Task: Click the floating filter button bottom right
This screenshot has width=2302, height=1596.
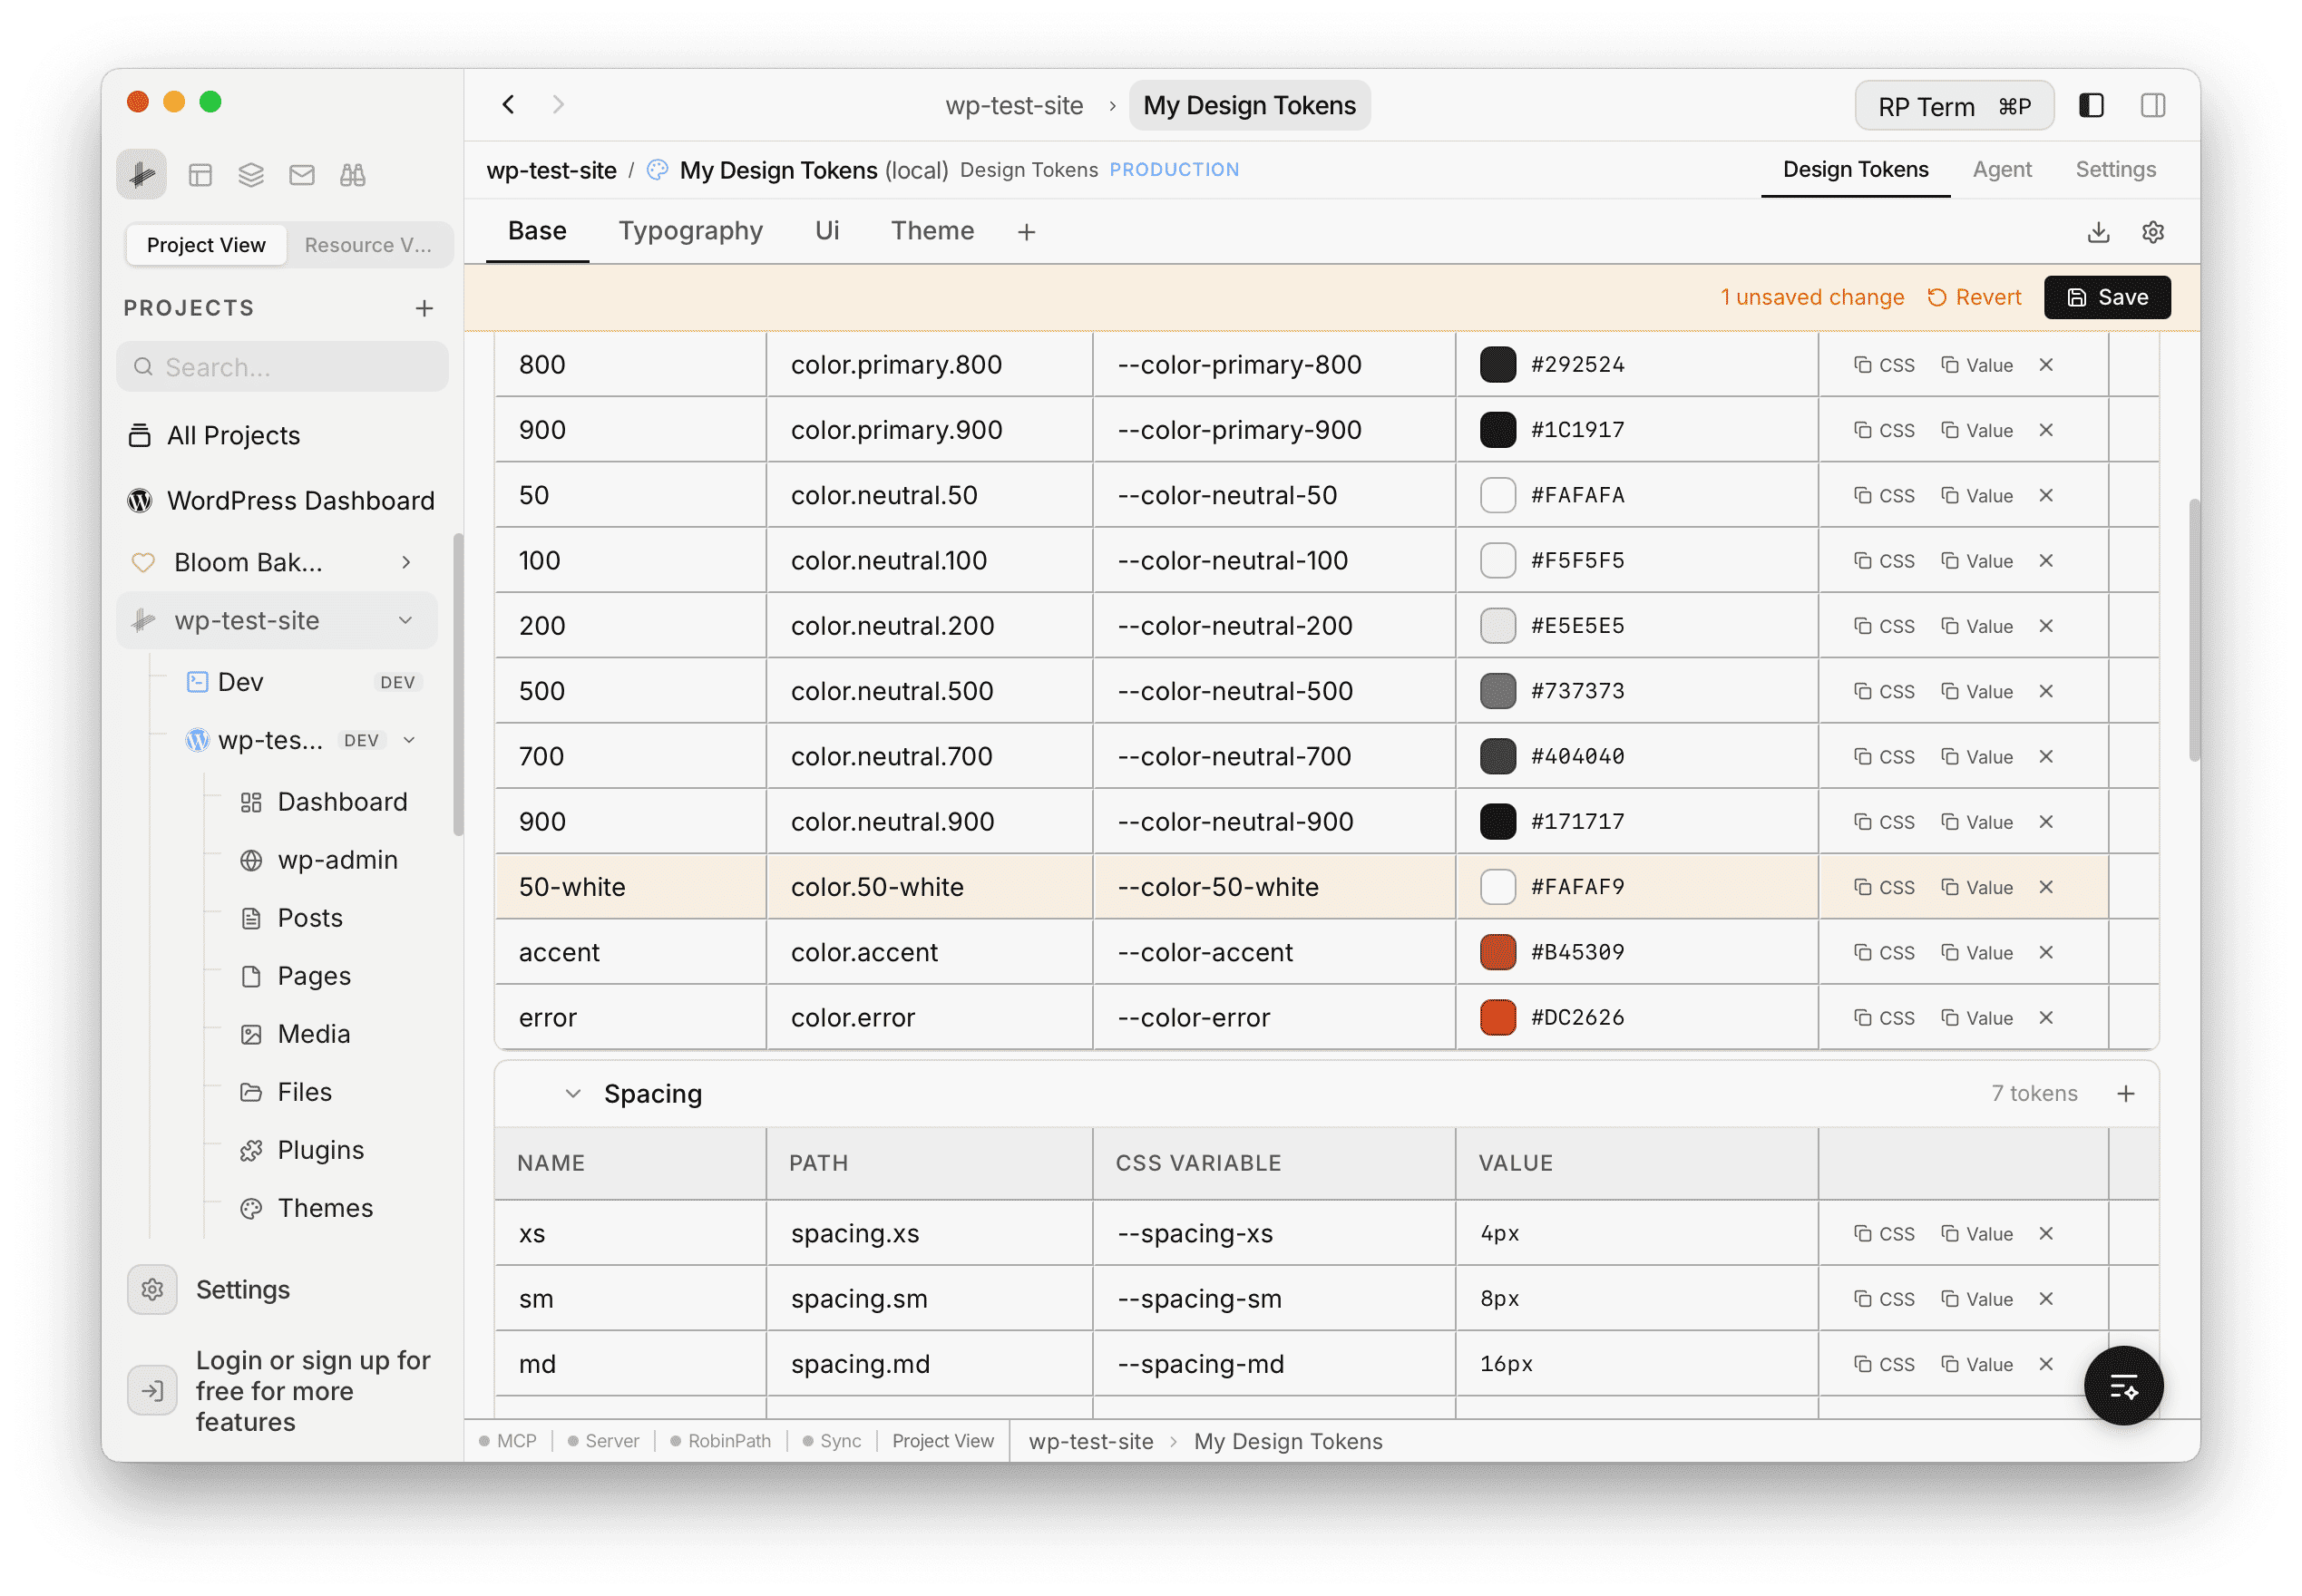Action: click(x=2123, y=1386)
